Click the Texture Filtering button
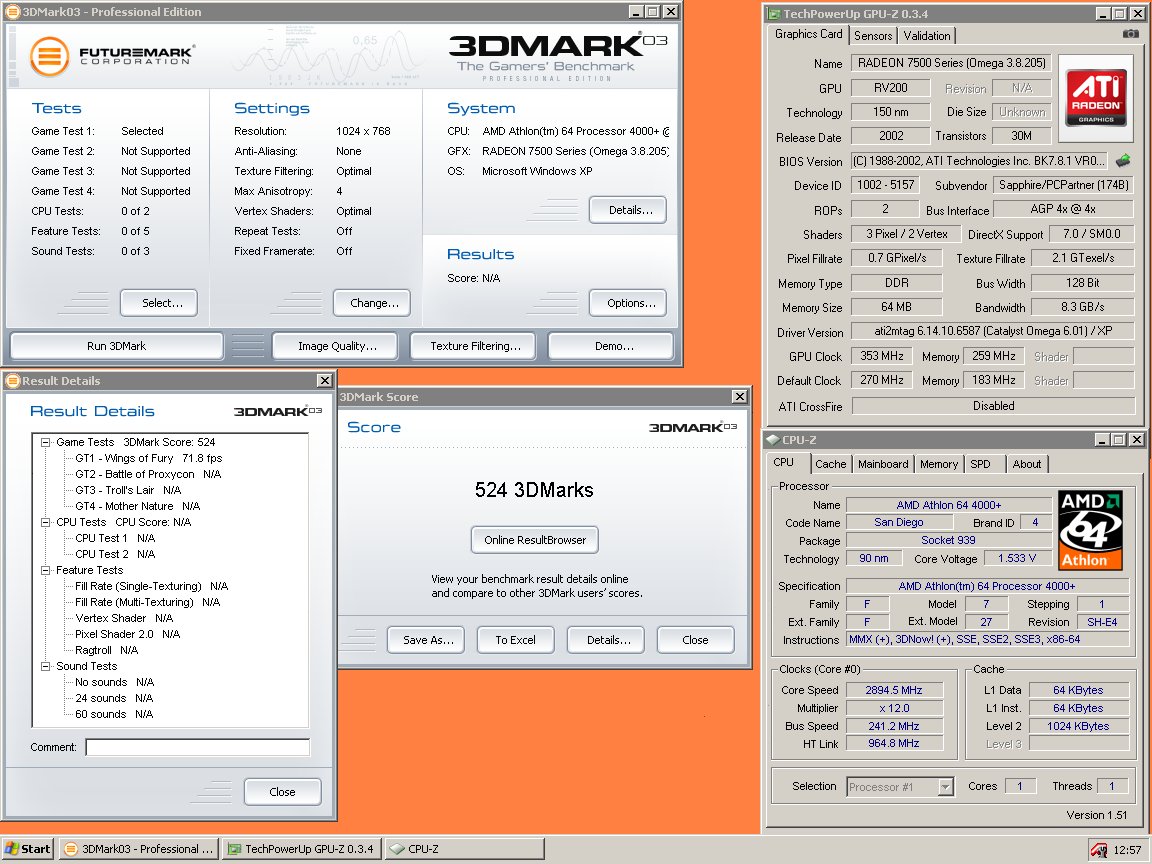The image size is (1152, 864). click(x=475, y=346)
